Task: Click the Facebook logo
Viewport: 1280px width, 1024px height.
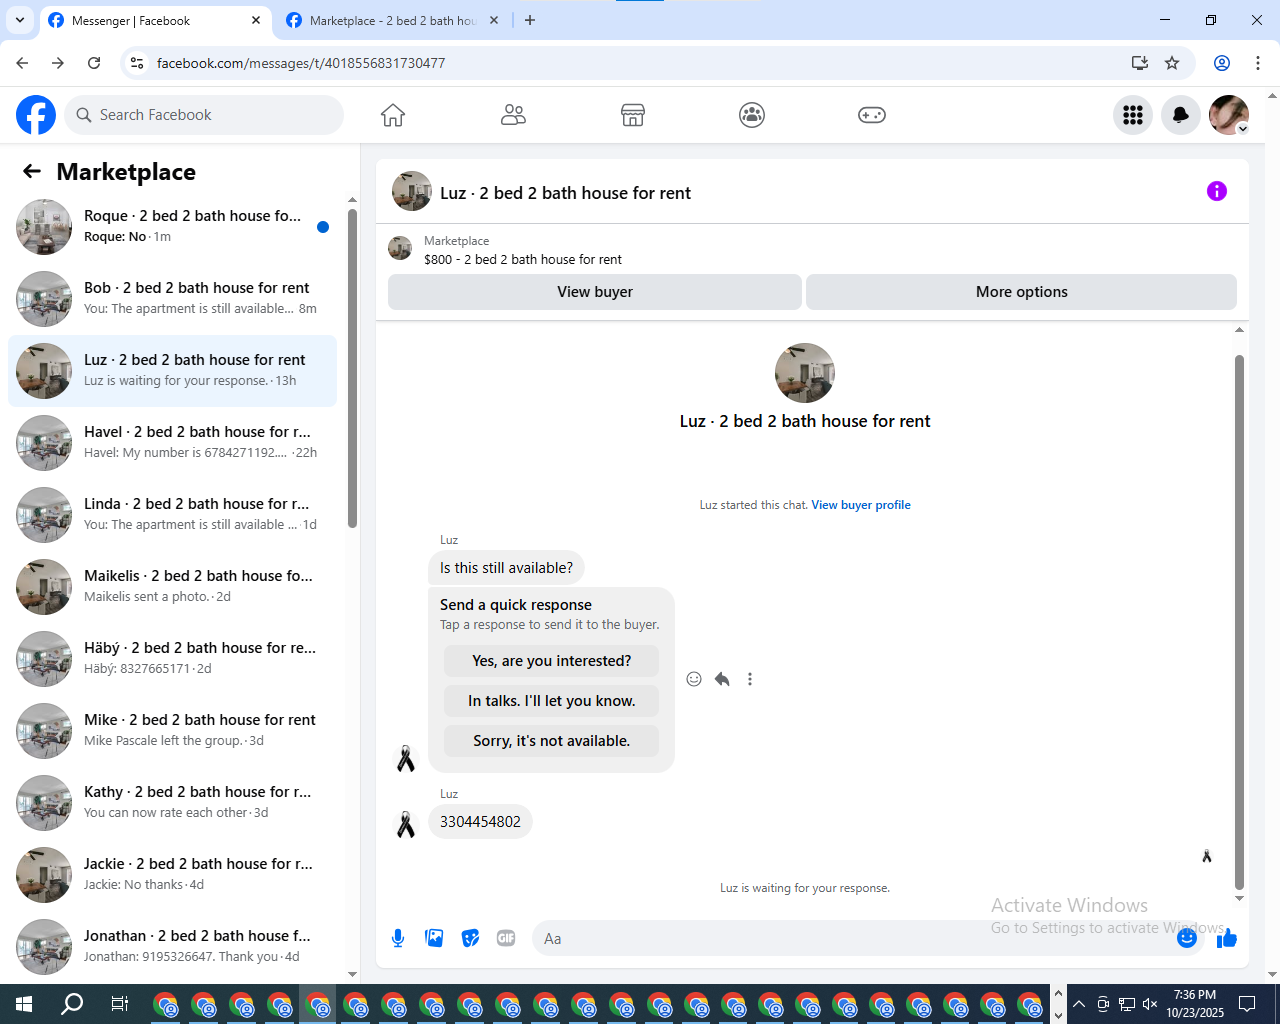Action: point(36,115)
